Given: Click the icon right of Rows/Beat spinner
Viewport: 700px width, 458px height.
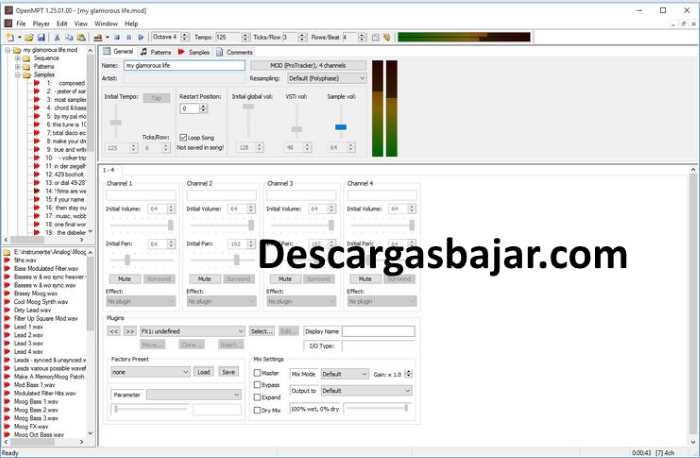Looking at the screenshot, I should click(375, 37).
